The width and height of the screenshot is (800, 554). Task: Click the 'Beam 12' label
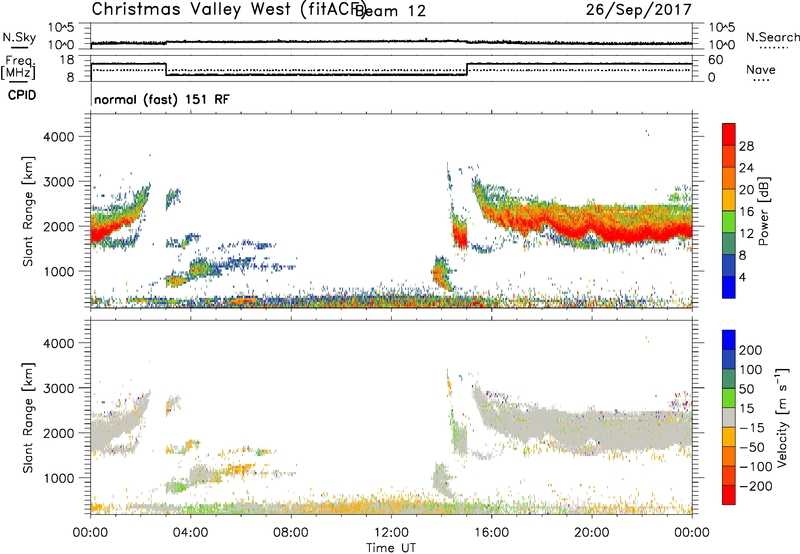click(391, 11)
